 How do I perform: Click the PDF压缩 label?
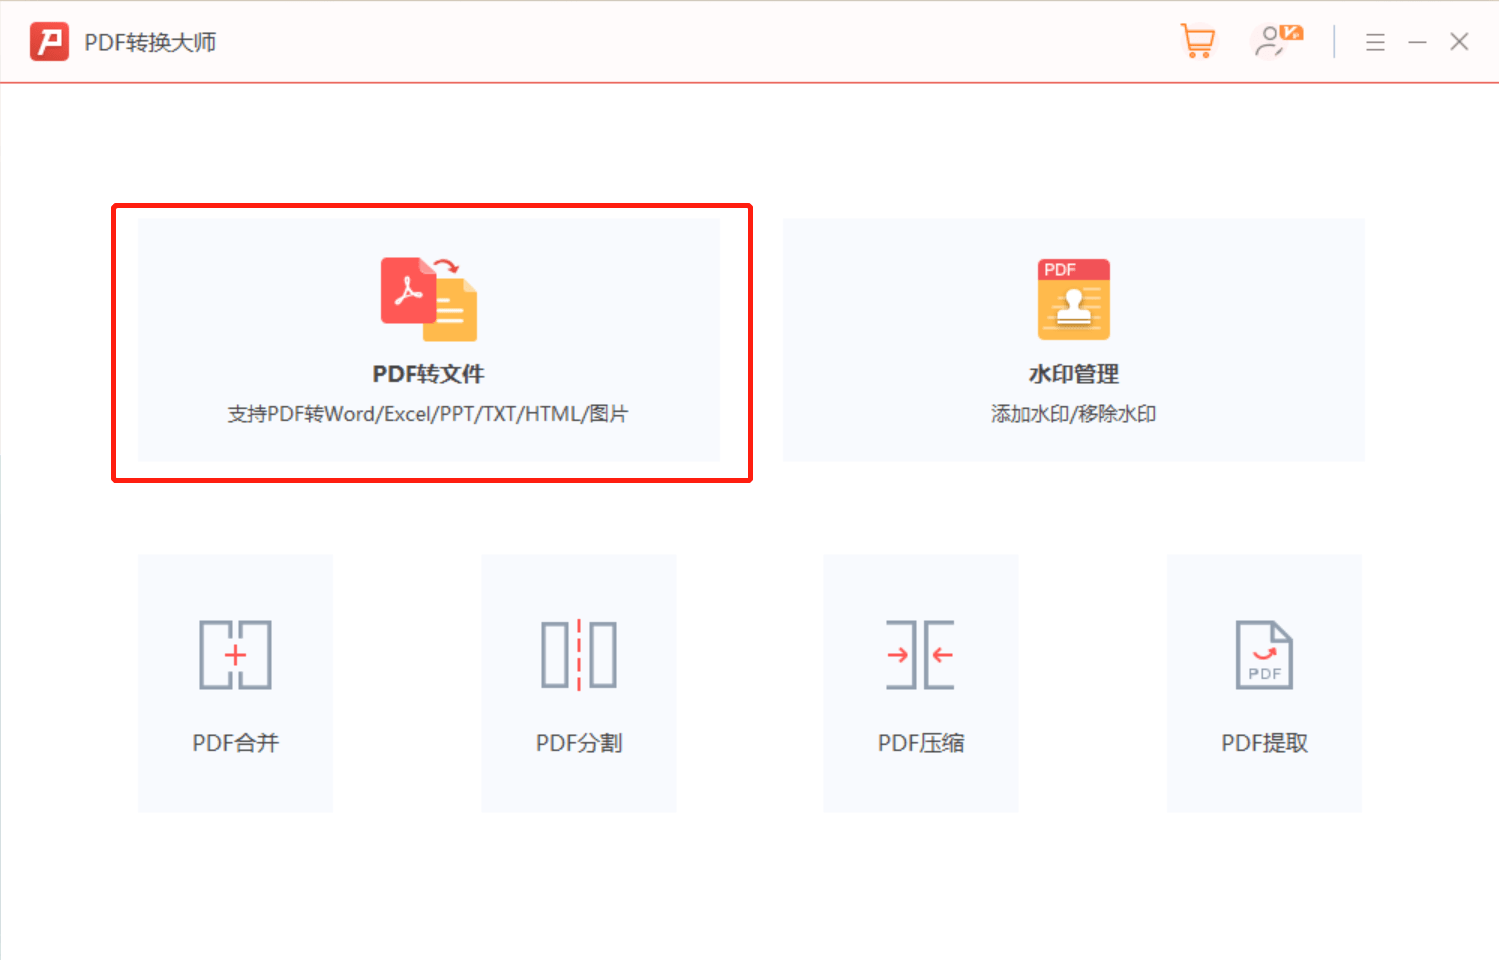pos(921,743)
